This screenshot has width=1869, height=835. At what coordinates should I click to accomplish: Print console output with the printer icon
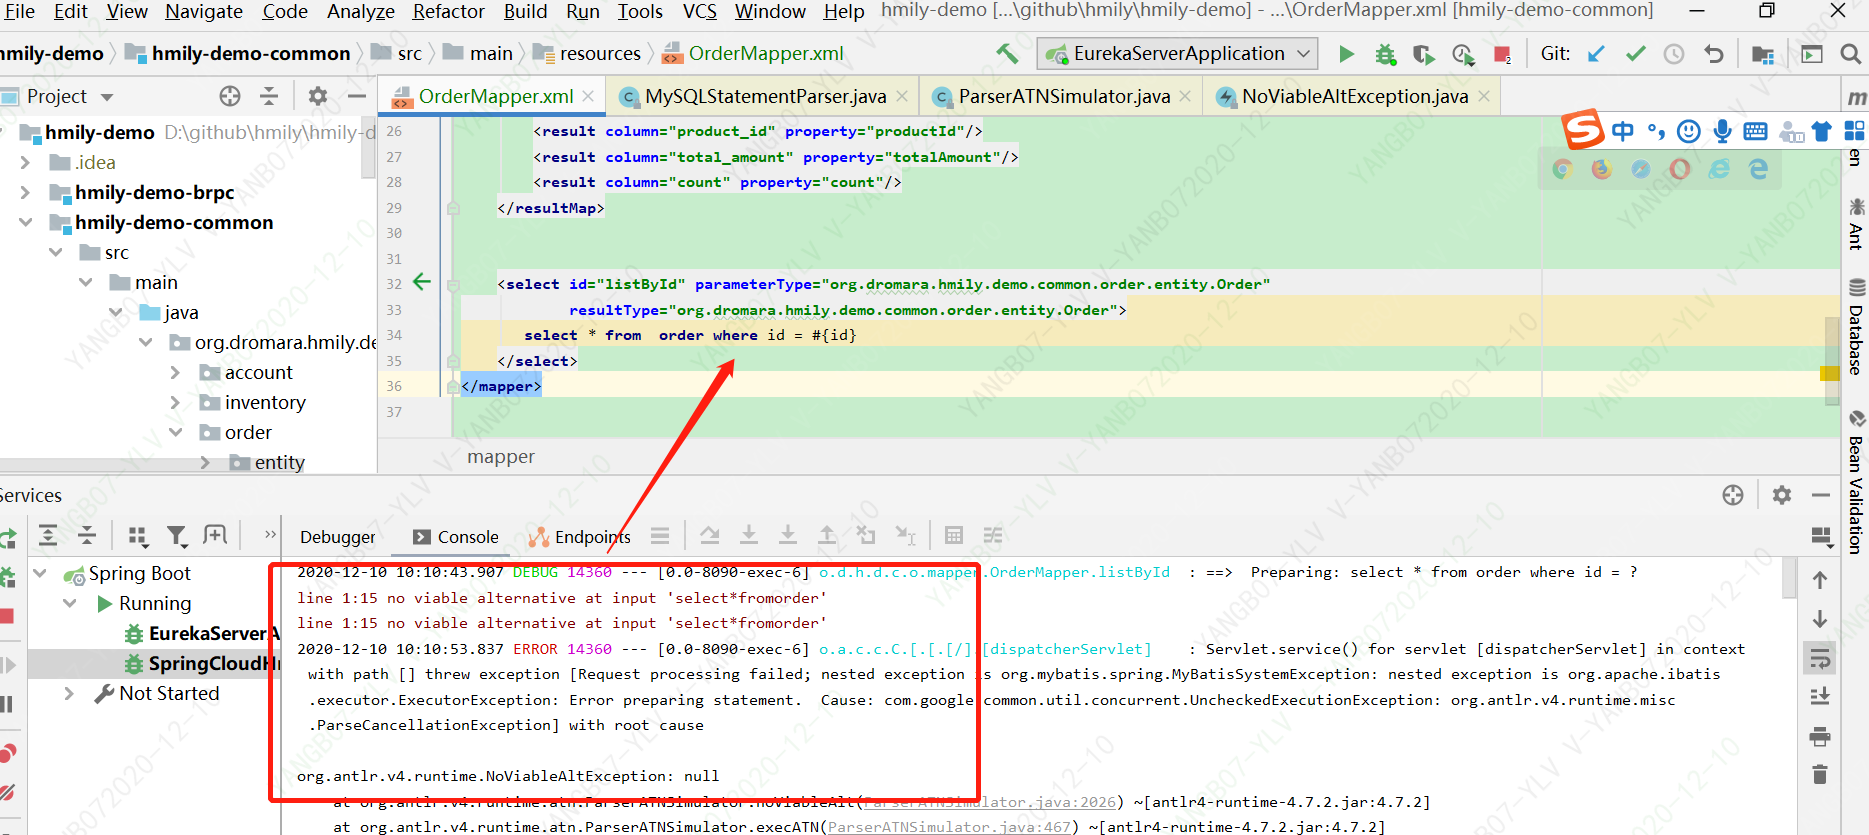(1820, 737)
